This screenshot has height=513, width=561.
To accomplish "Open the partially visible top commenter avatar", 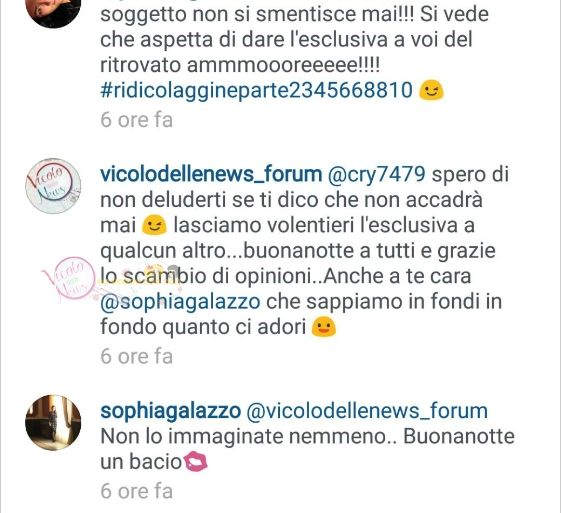I will (x=53, y=13).
